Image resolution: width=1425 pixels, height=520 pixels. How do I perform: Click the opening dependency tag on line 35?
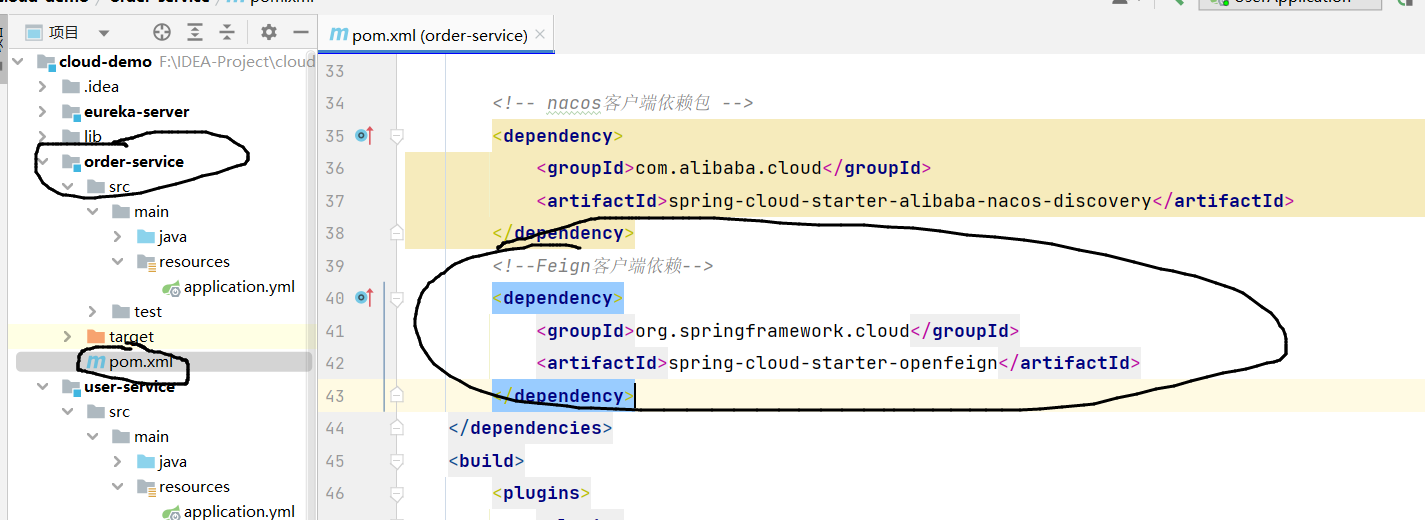pyautogui.click(x=558, y=135)
